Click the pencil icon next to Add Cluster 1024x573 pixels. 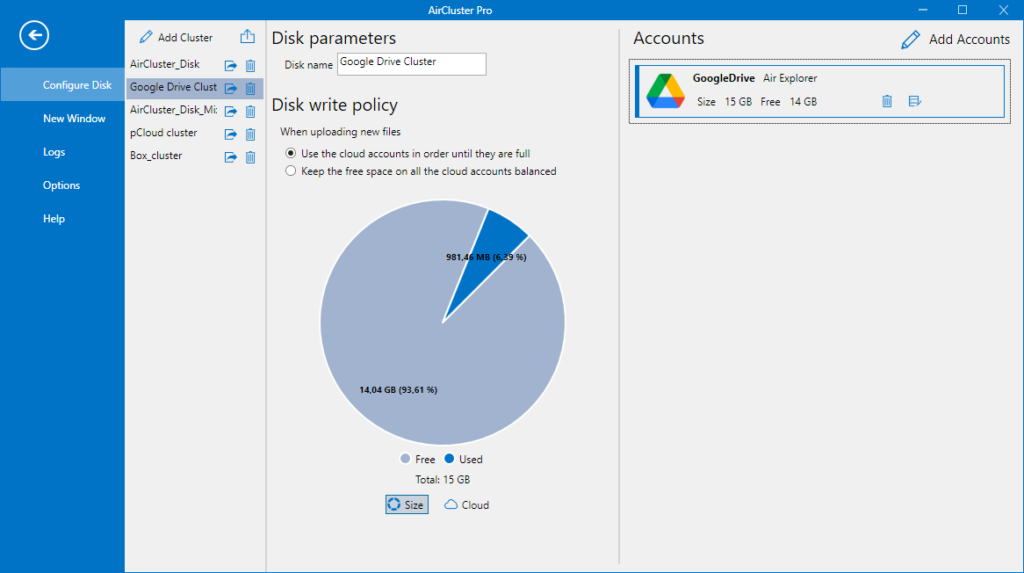146,37
